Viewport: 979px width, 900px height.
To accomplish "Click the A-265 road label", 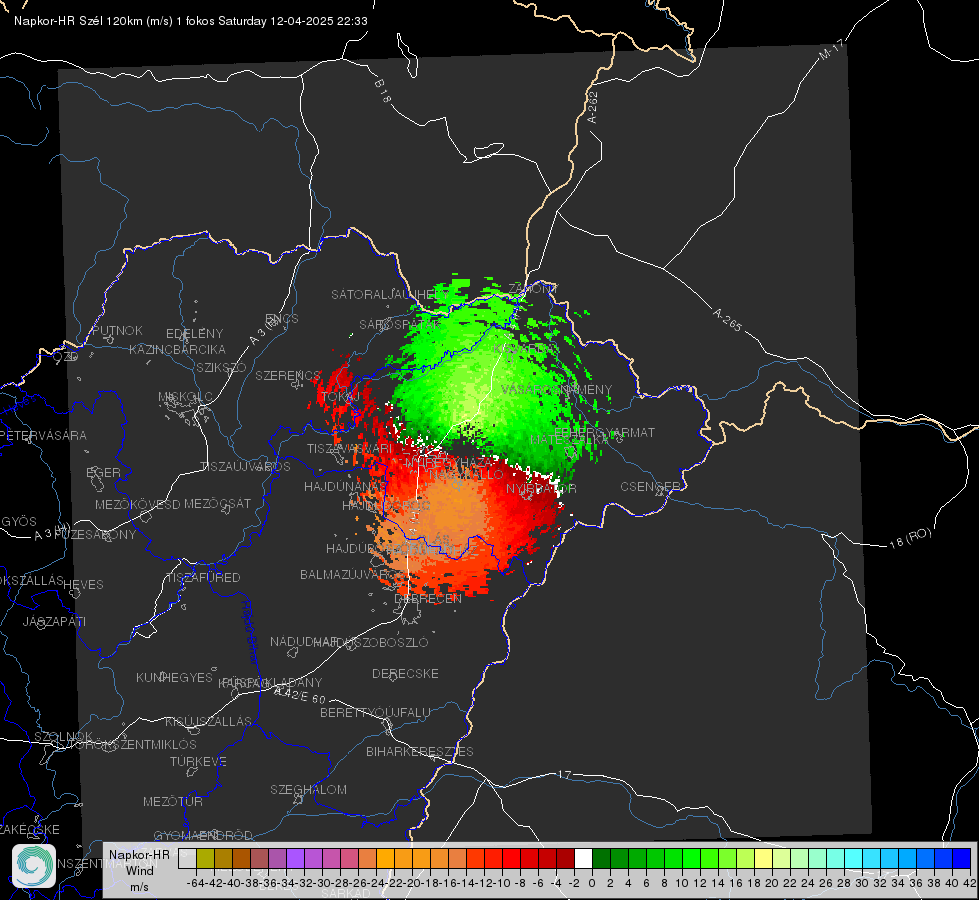I will (x=727, y=320).
